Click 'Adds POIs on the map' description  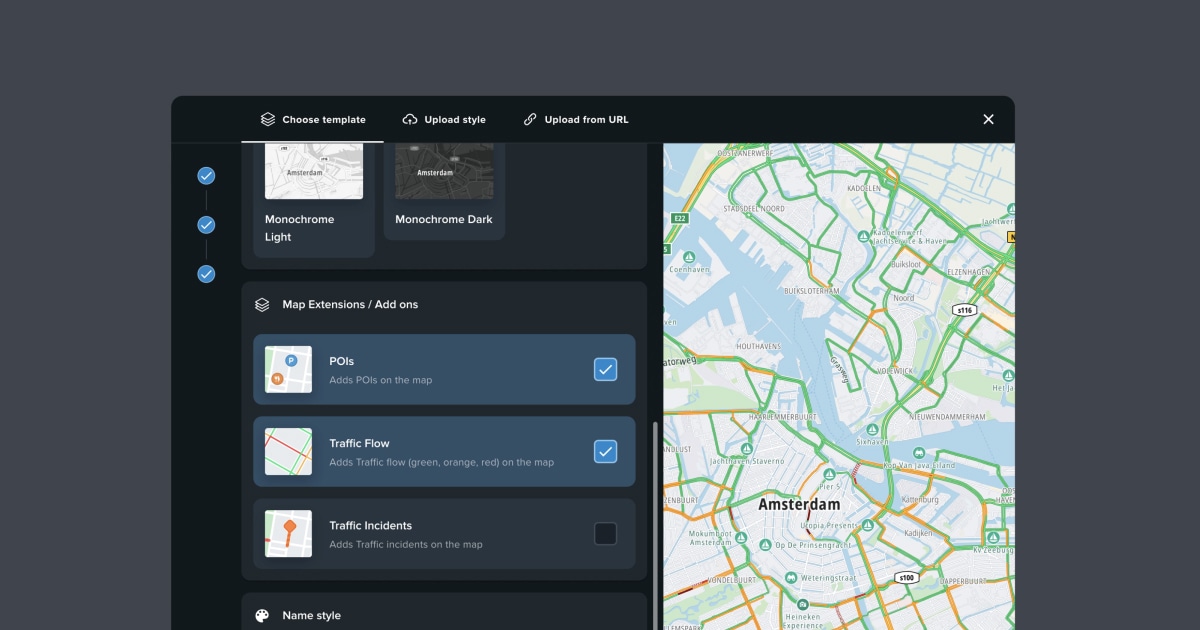380,380
